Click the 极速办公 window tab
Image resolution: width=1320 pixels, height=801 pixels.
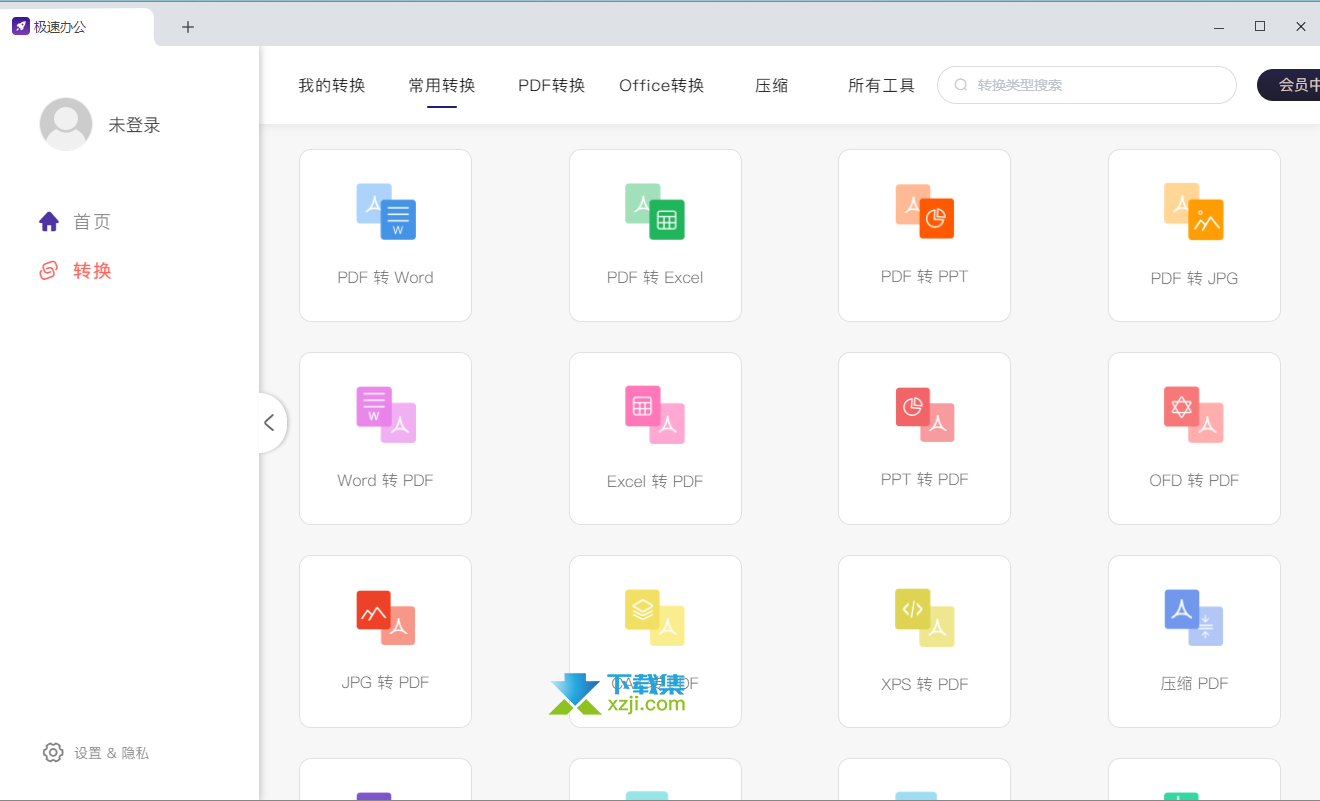[x=78, y=27]
